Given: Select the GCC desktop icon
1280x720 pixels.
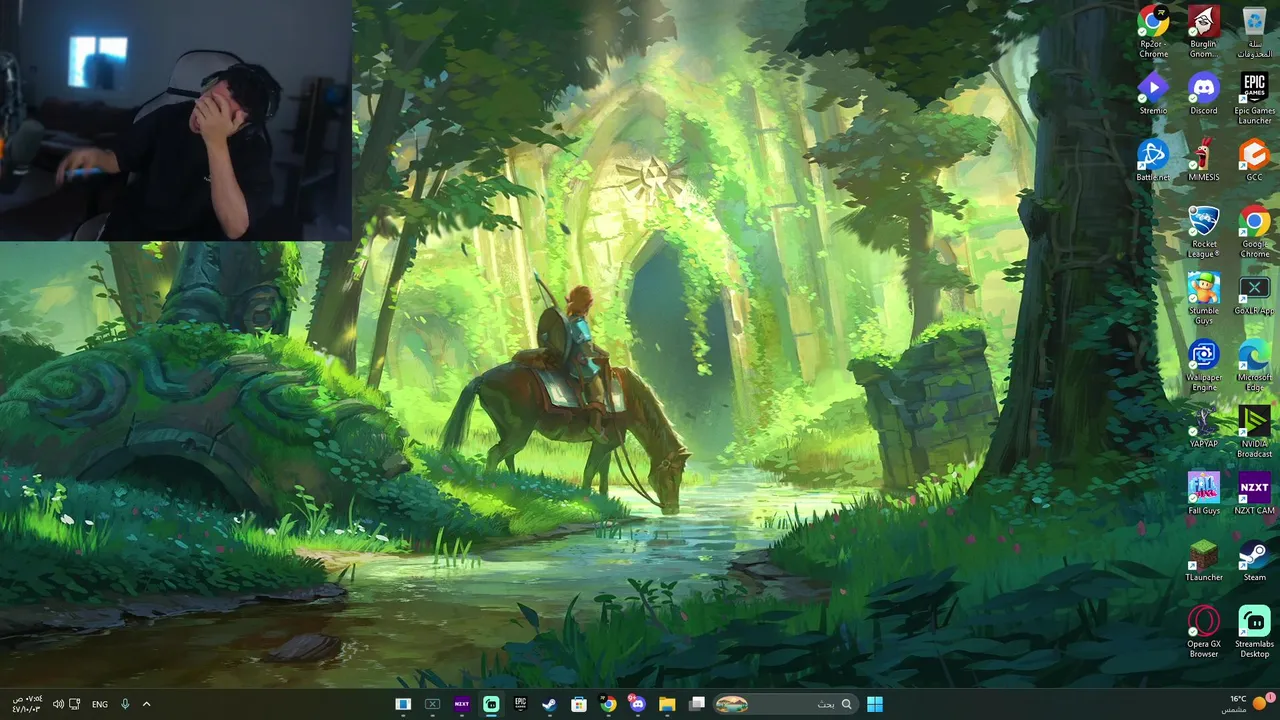Looking at the screenshot, I should pos(1255,160).
